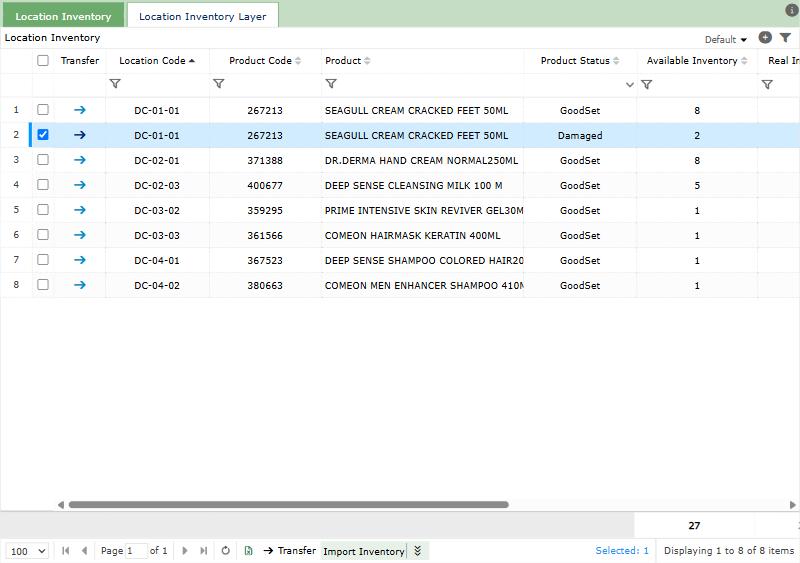Go to last page in pager
Viewport: 800px width, 563px height.
(x=204, y=551)
